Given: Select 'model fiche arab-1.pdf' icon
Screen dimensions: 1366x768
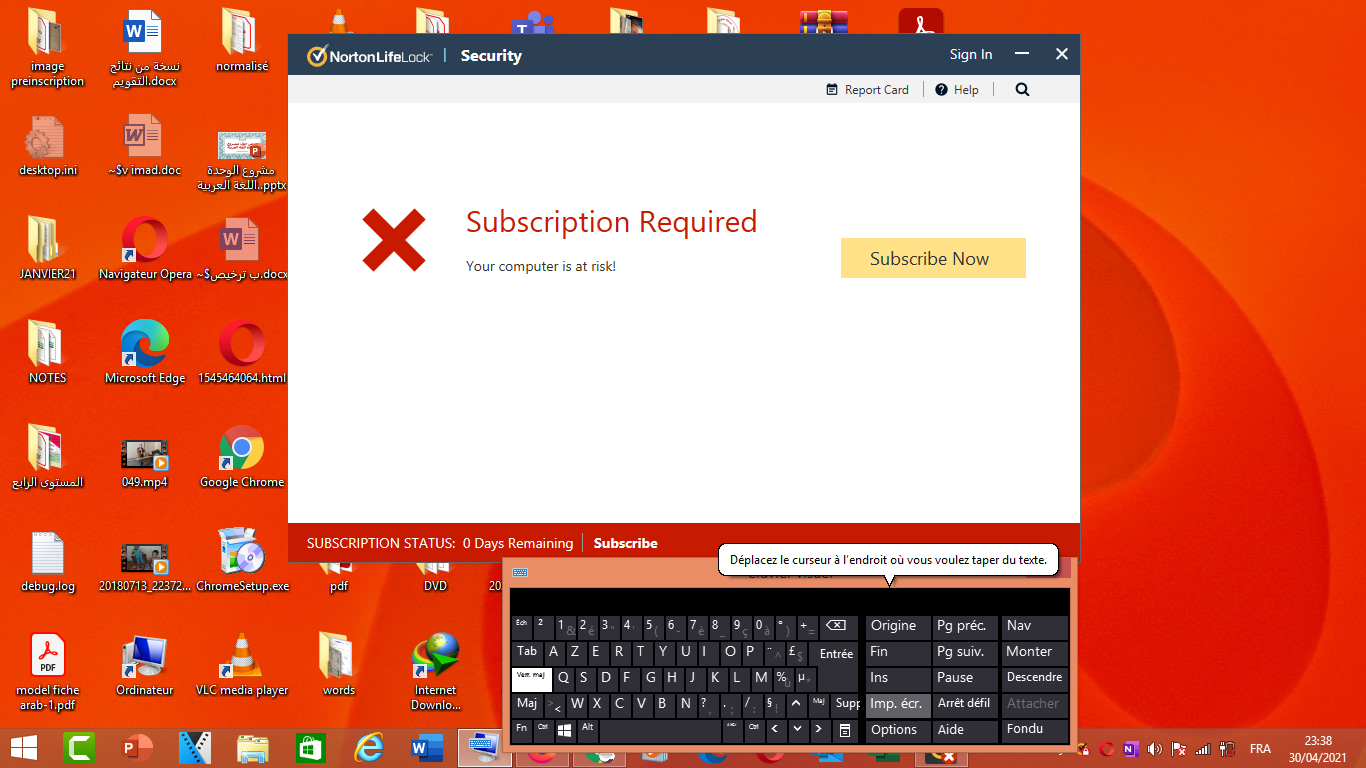Looking at the screenshot, I should [47, 670].
